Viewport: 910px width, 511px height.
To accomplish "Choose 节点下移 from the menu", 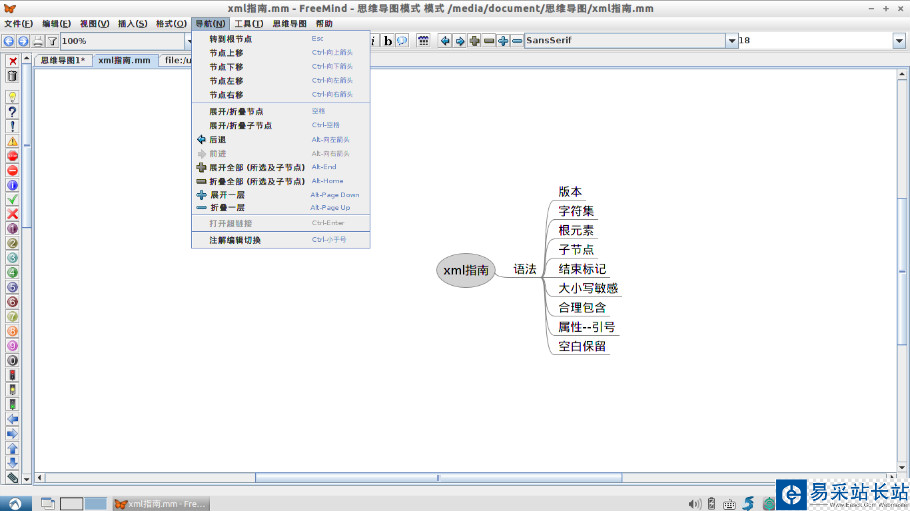I will click(x=281, y=67).
